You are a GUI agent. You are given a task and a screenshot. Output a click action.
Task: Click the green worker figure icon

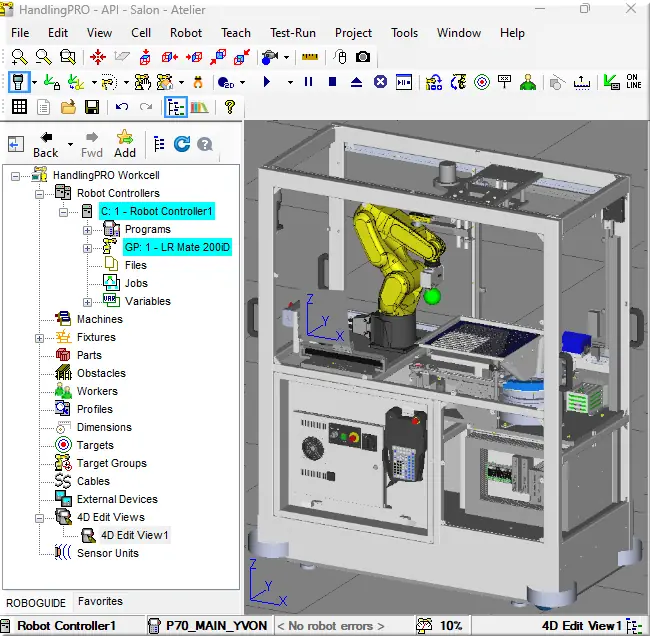528,82
